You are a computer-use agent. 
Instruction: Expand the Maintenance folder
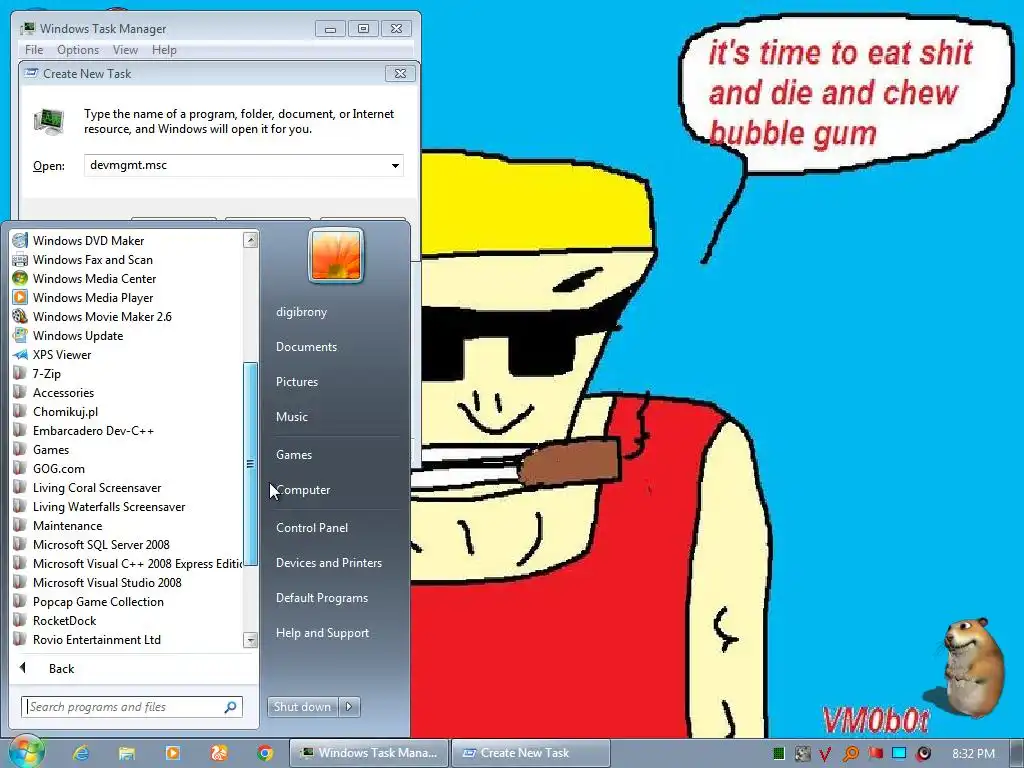pos(67,525)
